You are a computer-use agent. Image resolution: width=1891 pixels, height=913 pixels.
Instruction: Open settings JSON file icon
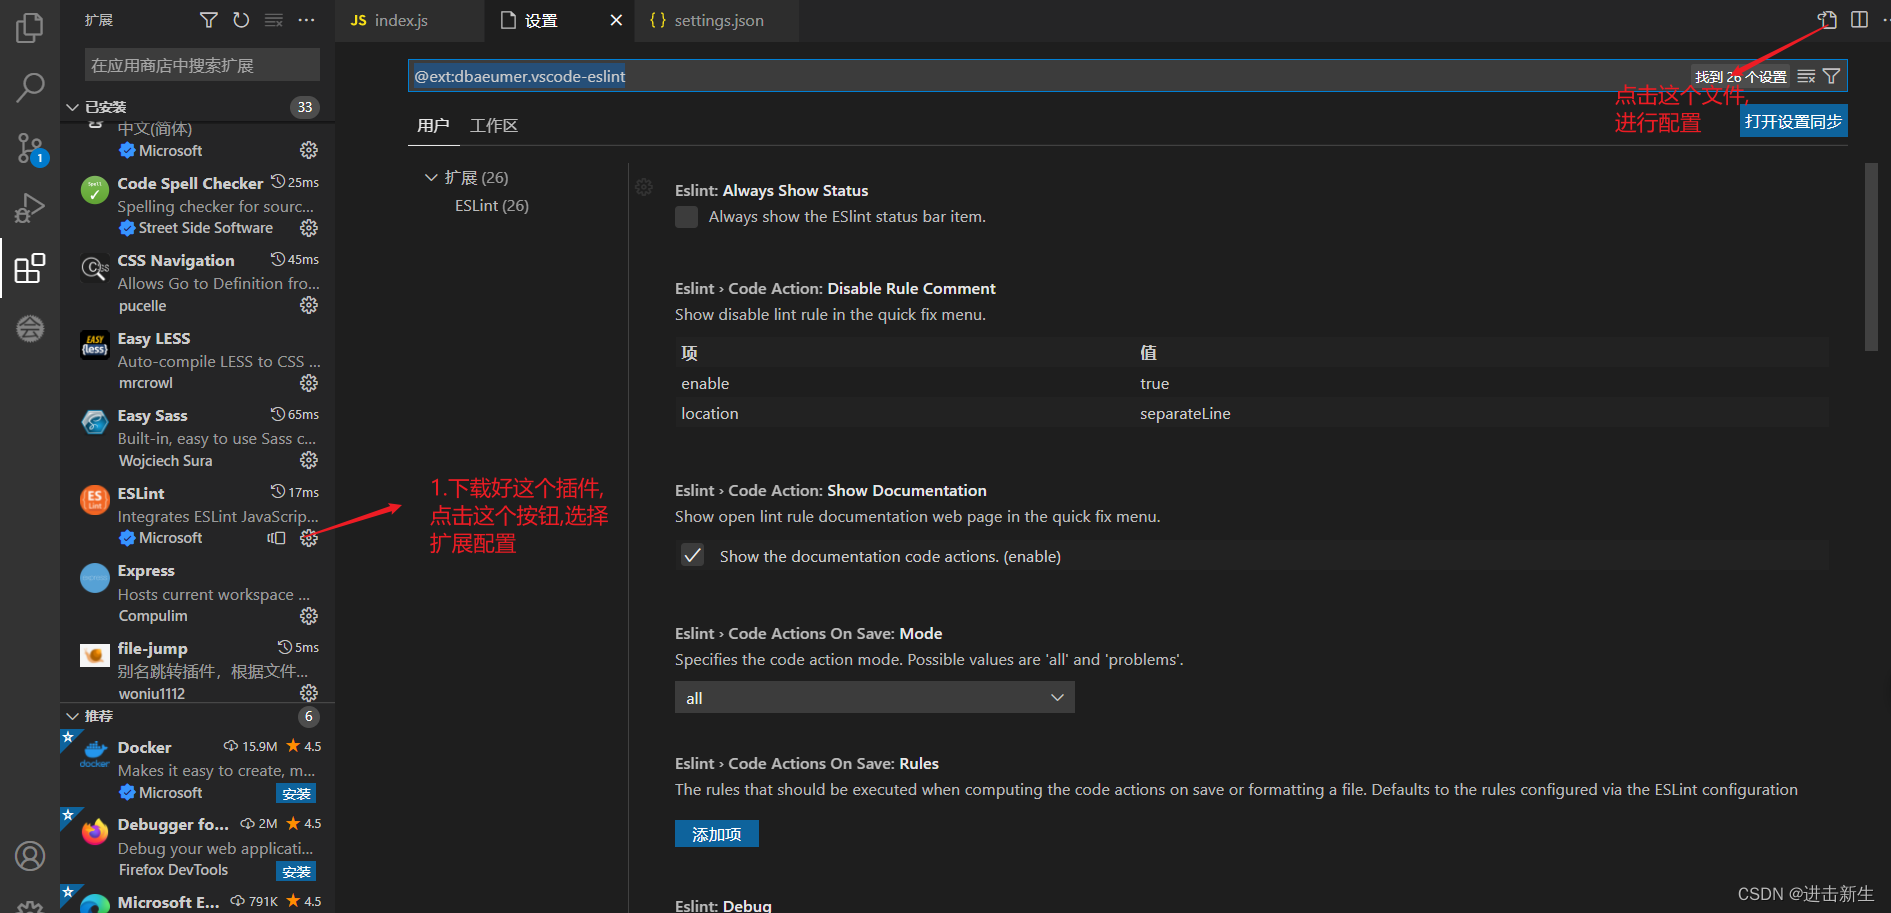coord(1827,20)
